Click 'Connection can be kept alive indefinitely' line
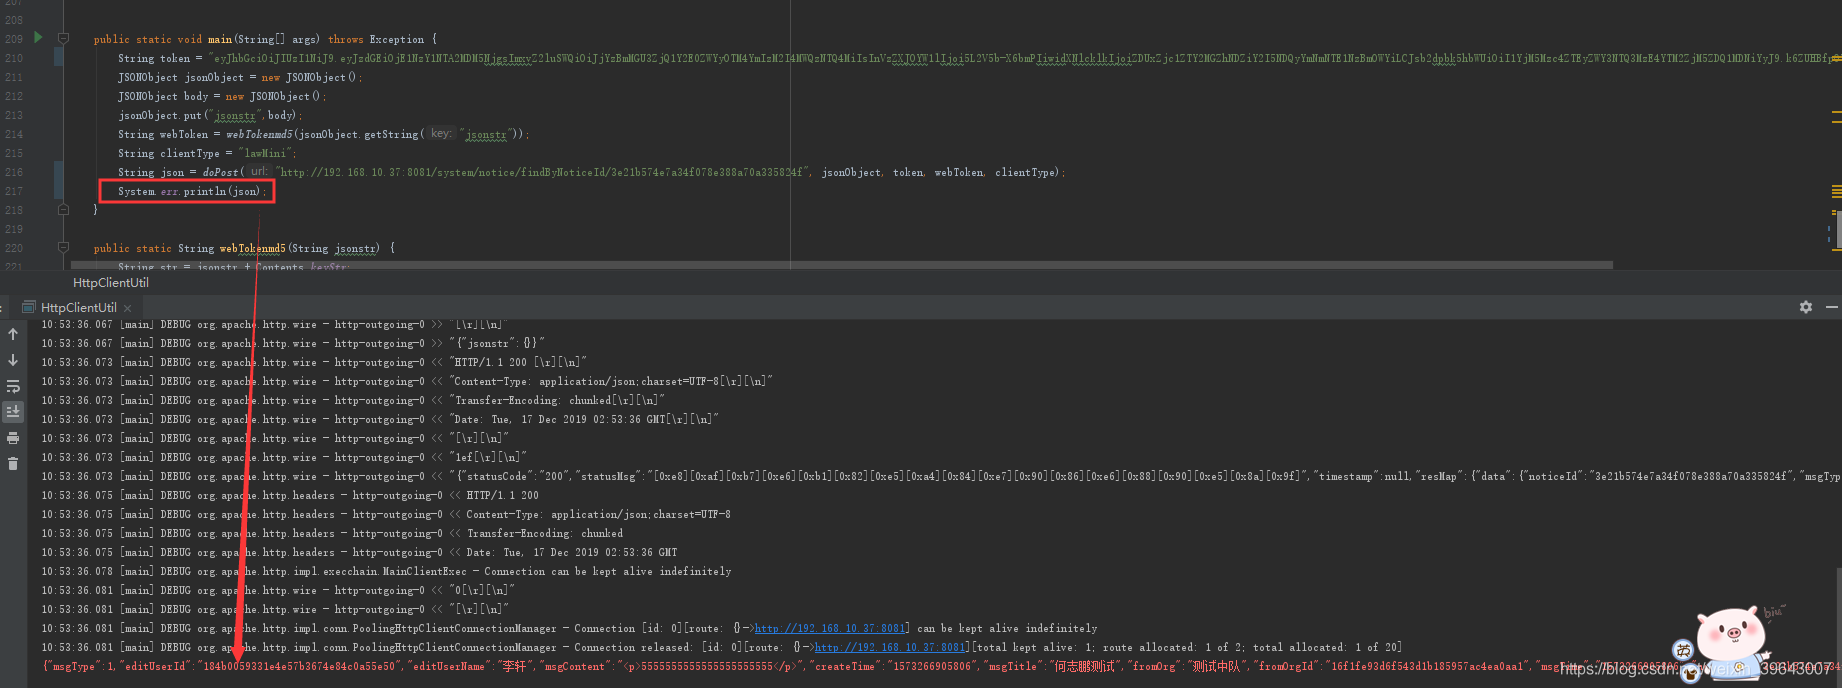1842x688 pixels. pos(386,571)
